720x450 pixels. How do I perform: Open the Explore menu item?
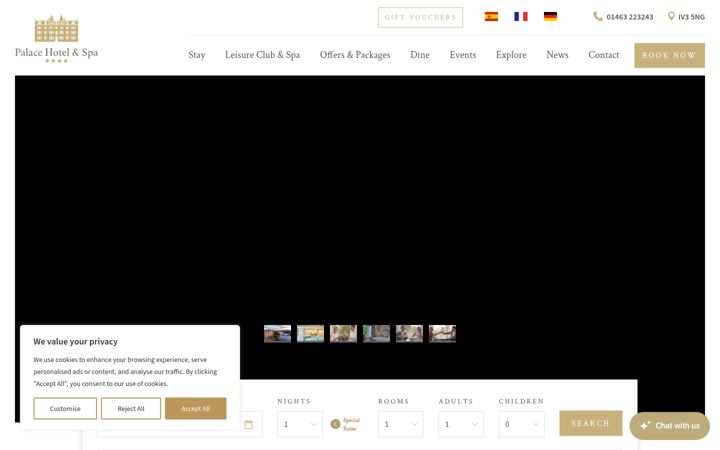point(511,55)
